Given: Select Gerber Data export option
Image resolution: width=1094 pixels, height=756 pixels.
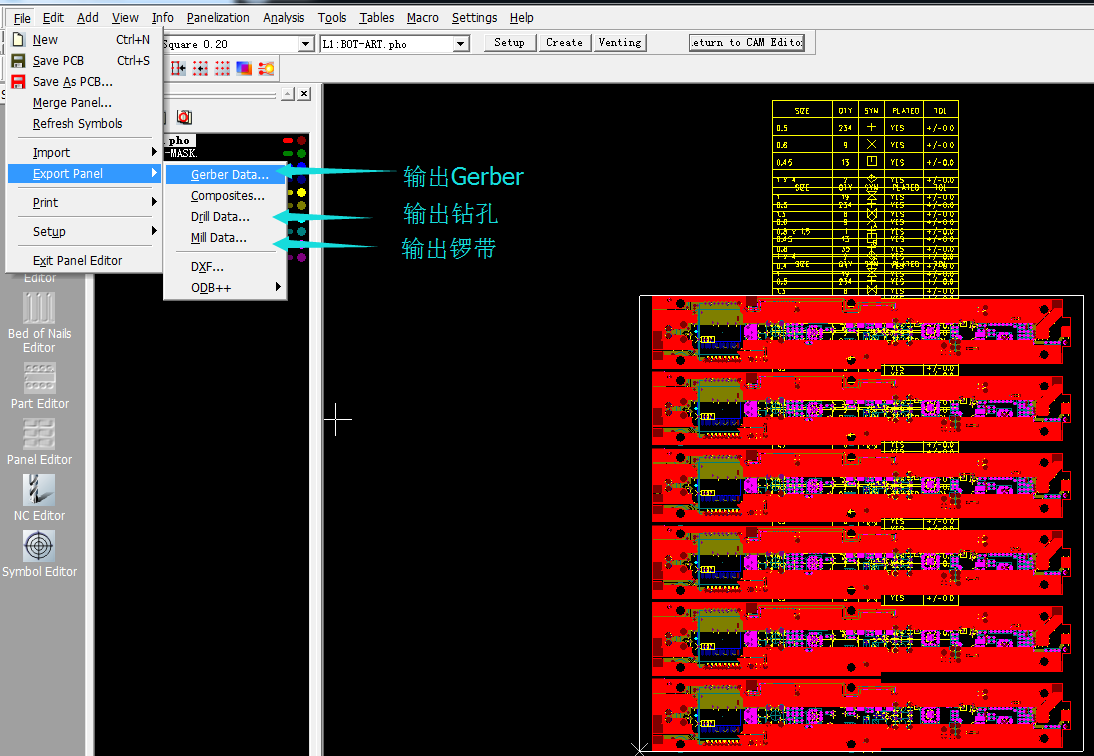Looking at the screenshot, I should (x=229, y=175).
